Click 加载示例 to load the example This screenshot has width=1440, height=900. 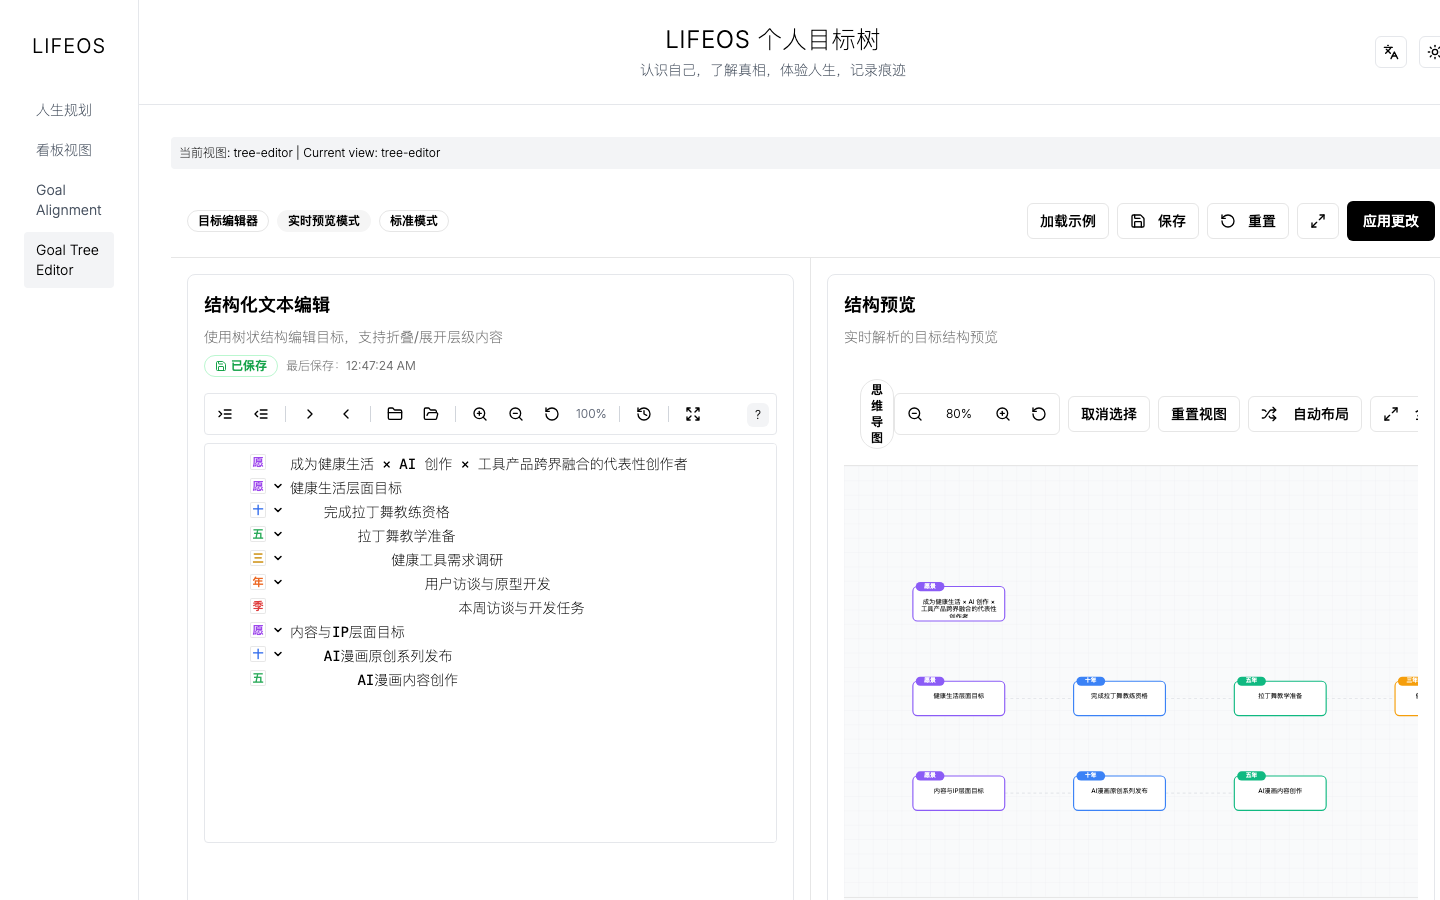click(x=1067, y=221)
